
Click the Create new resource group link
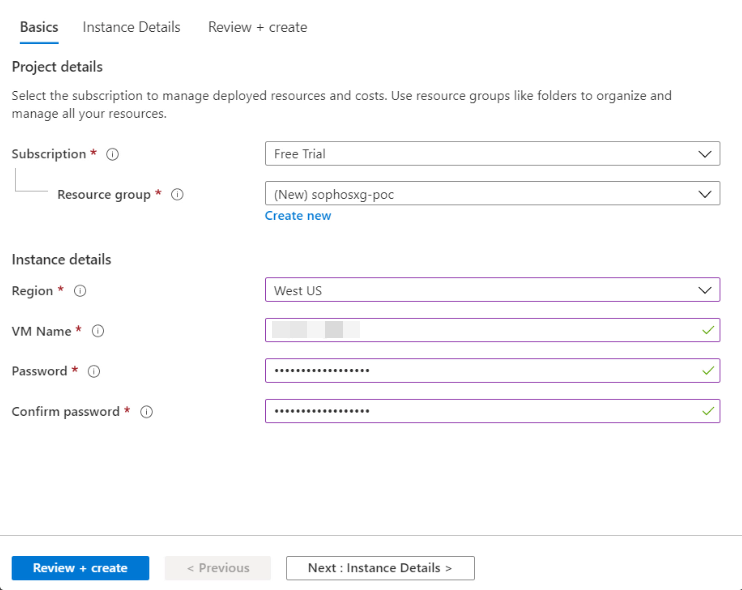click(x=298, y=216)
